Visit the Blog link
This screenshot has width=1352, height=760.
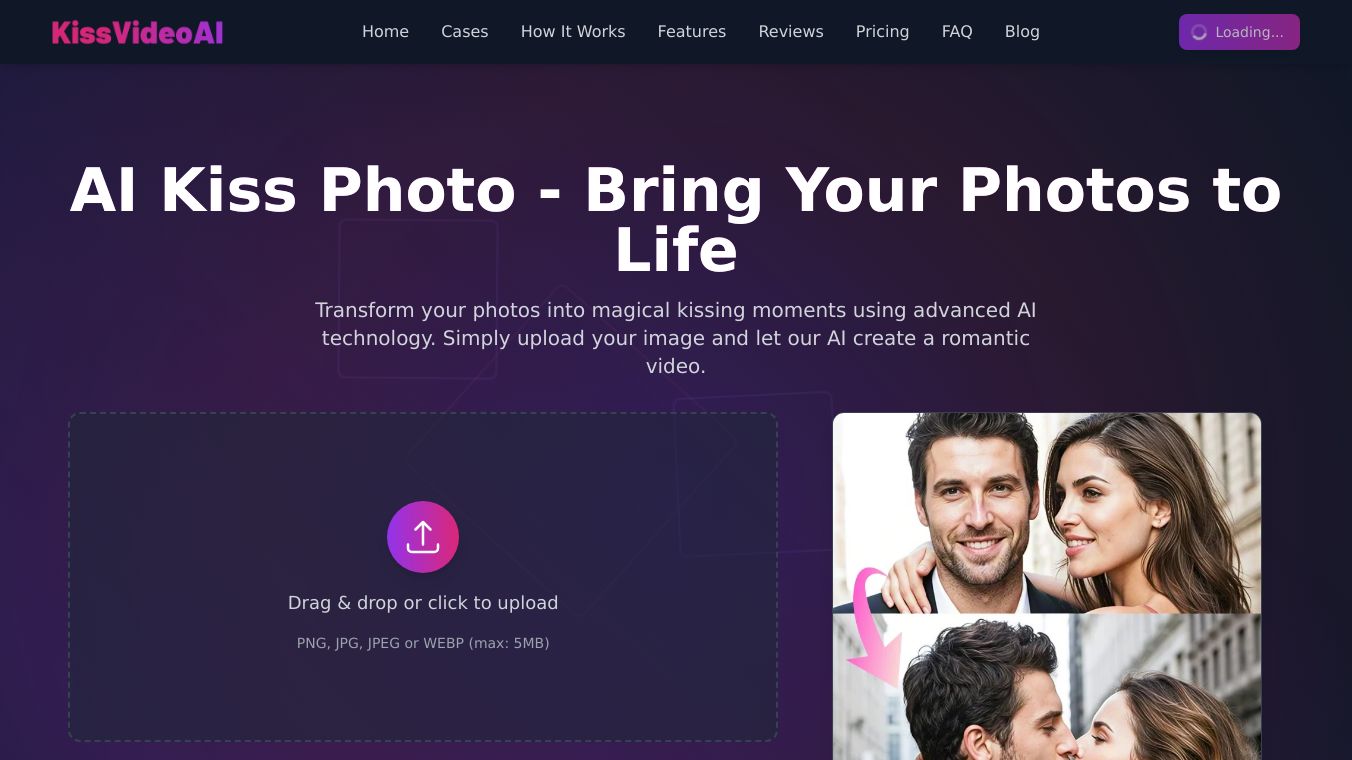[x=1022, y=32]
